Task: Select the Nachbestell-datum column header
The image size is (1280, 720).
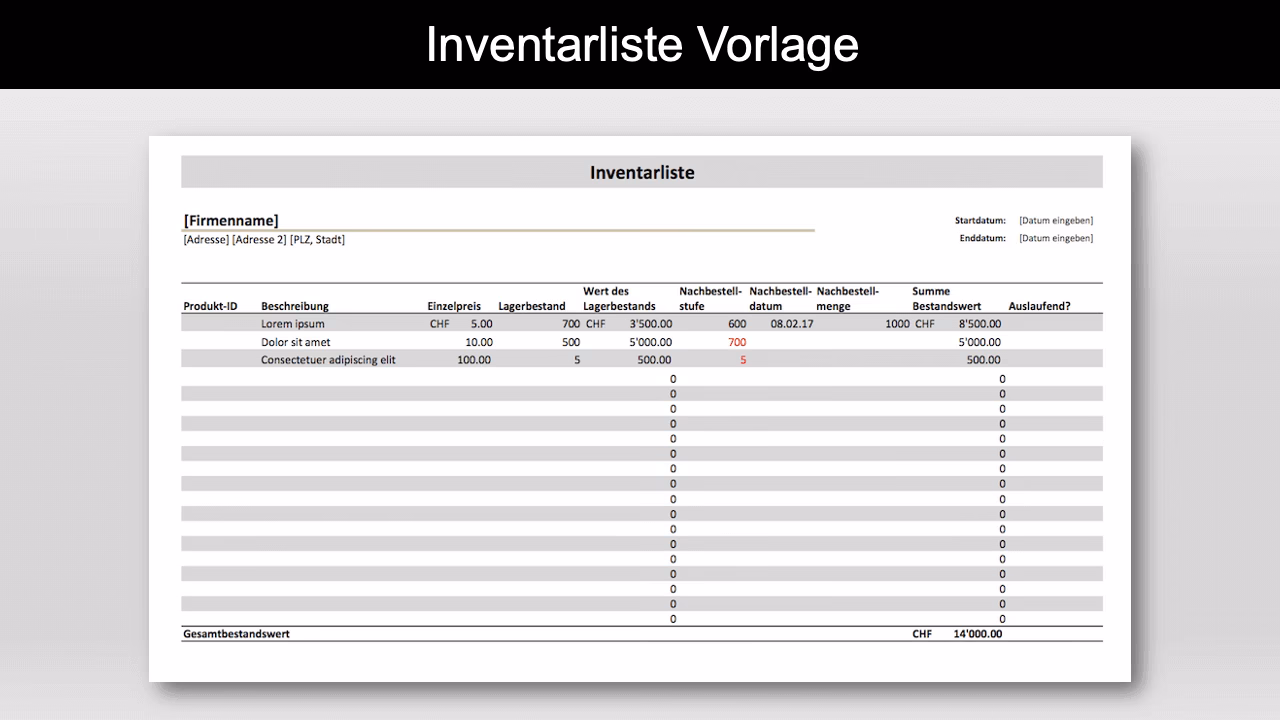Action: 778,299
